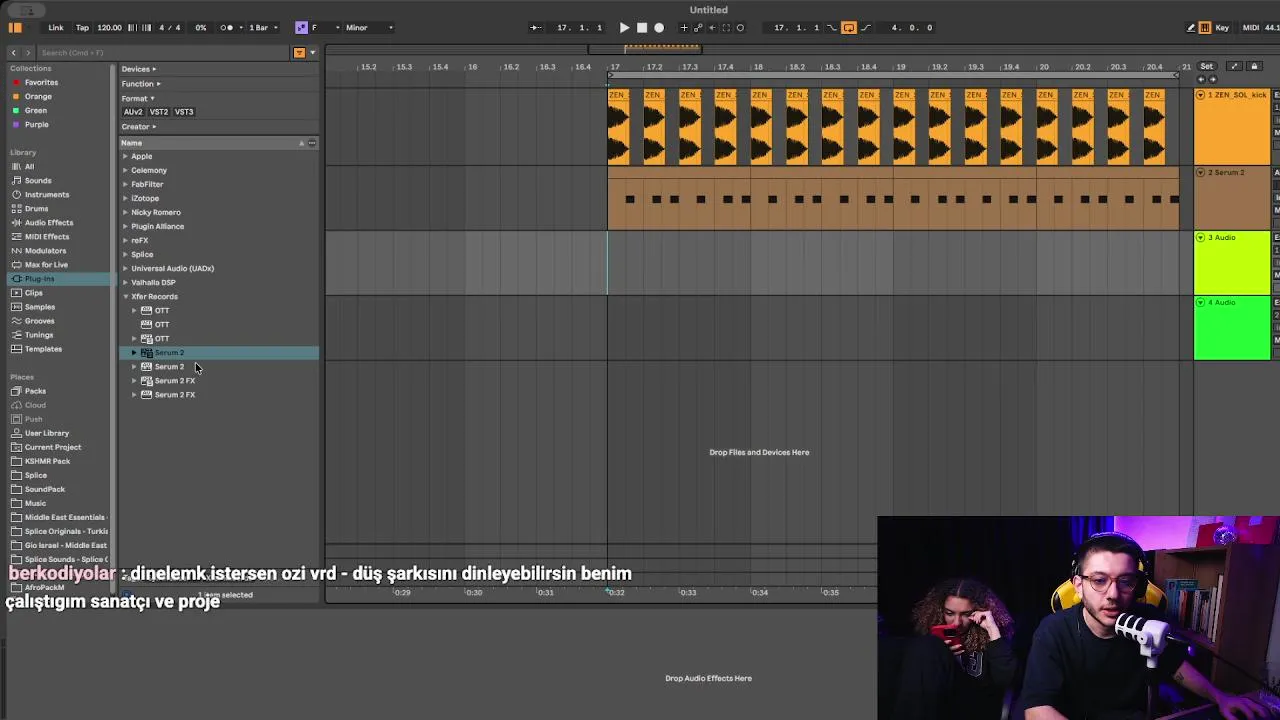The height and width of the screenshot is (720, 1280).
Task: Filter by VST2 format
Action: tap(158, 112)
